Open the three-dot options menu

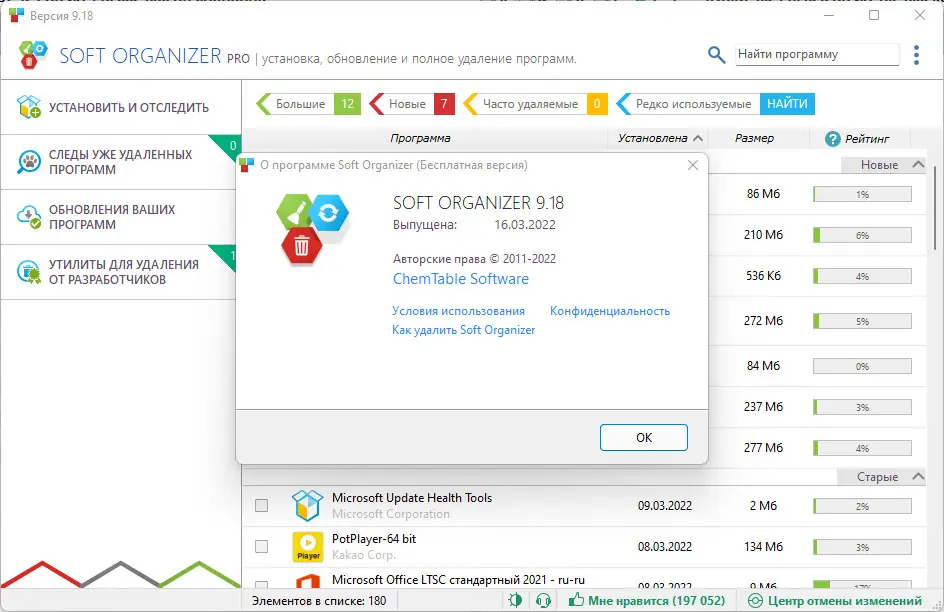916,55
